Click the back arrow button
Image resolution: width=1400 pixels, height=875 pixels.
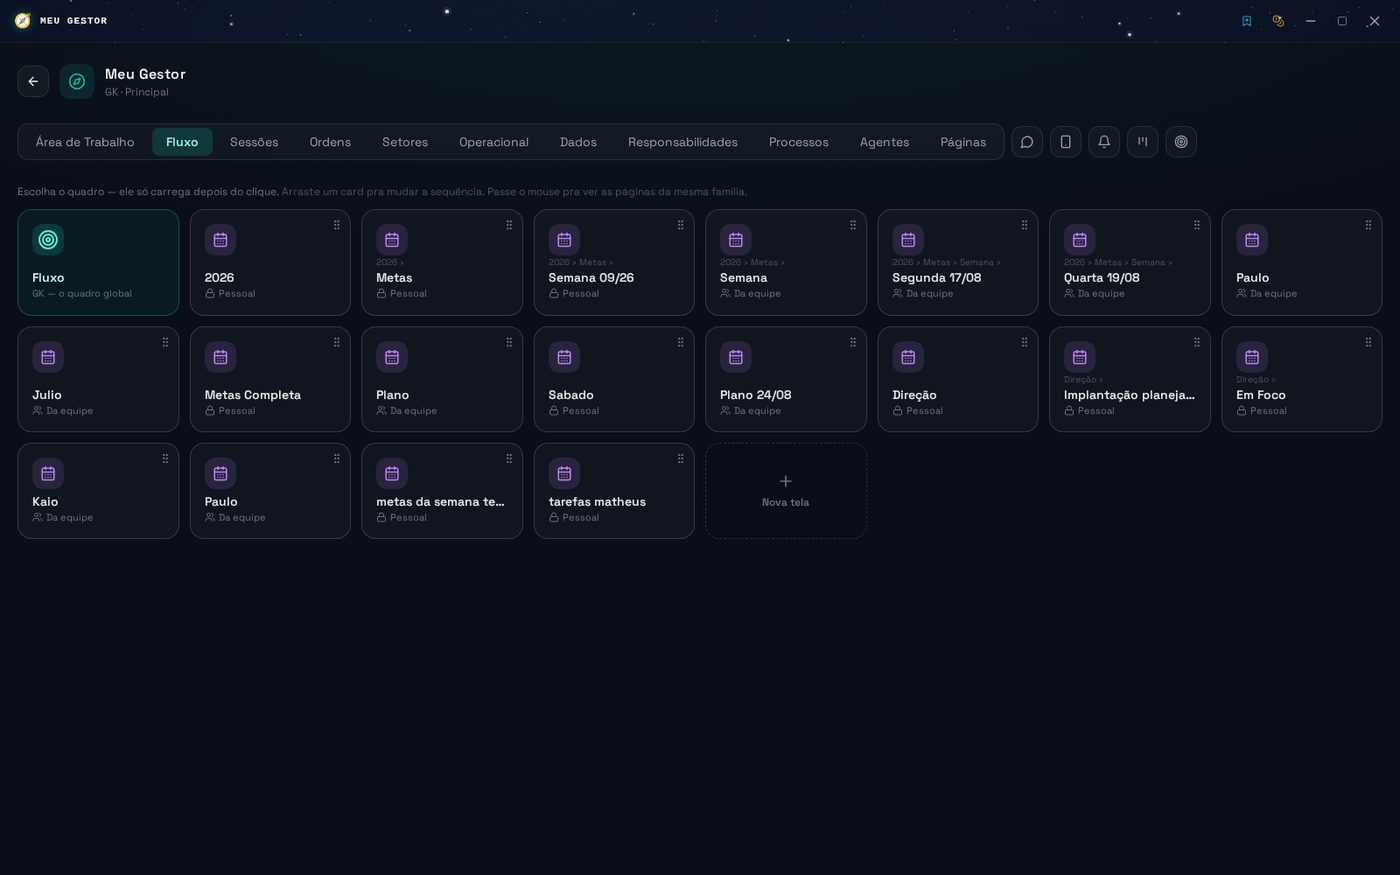click(x=33, y=81)
